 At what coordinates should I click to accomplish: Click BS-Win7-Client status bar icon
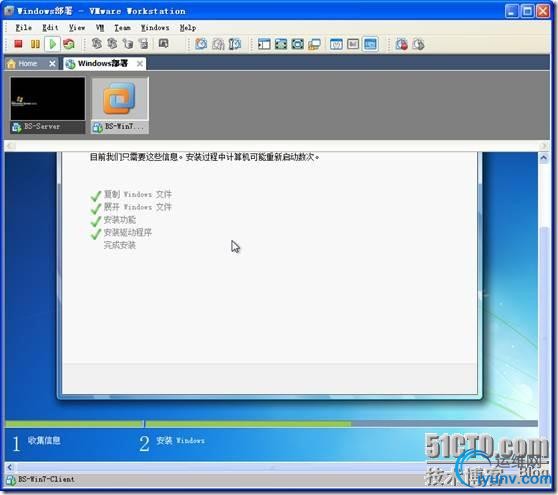tap(11, 480)
